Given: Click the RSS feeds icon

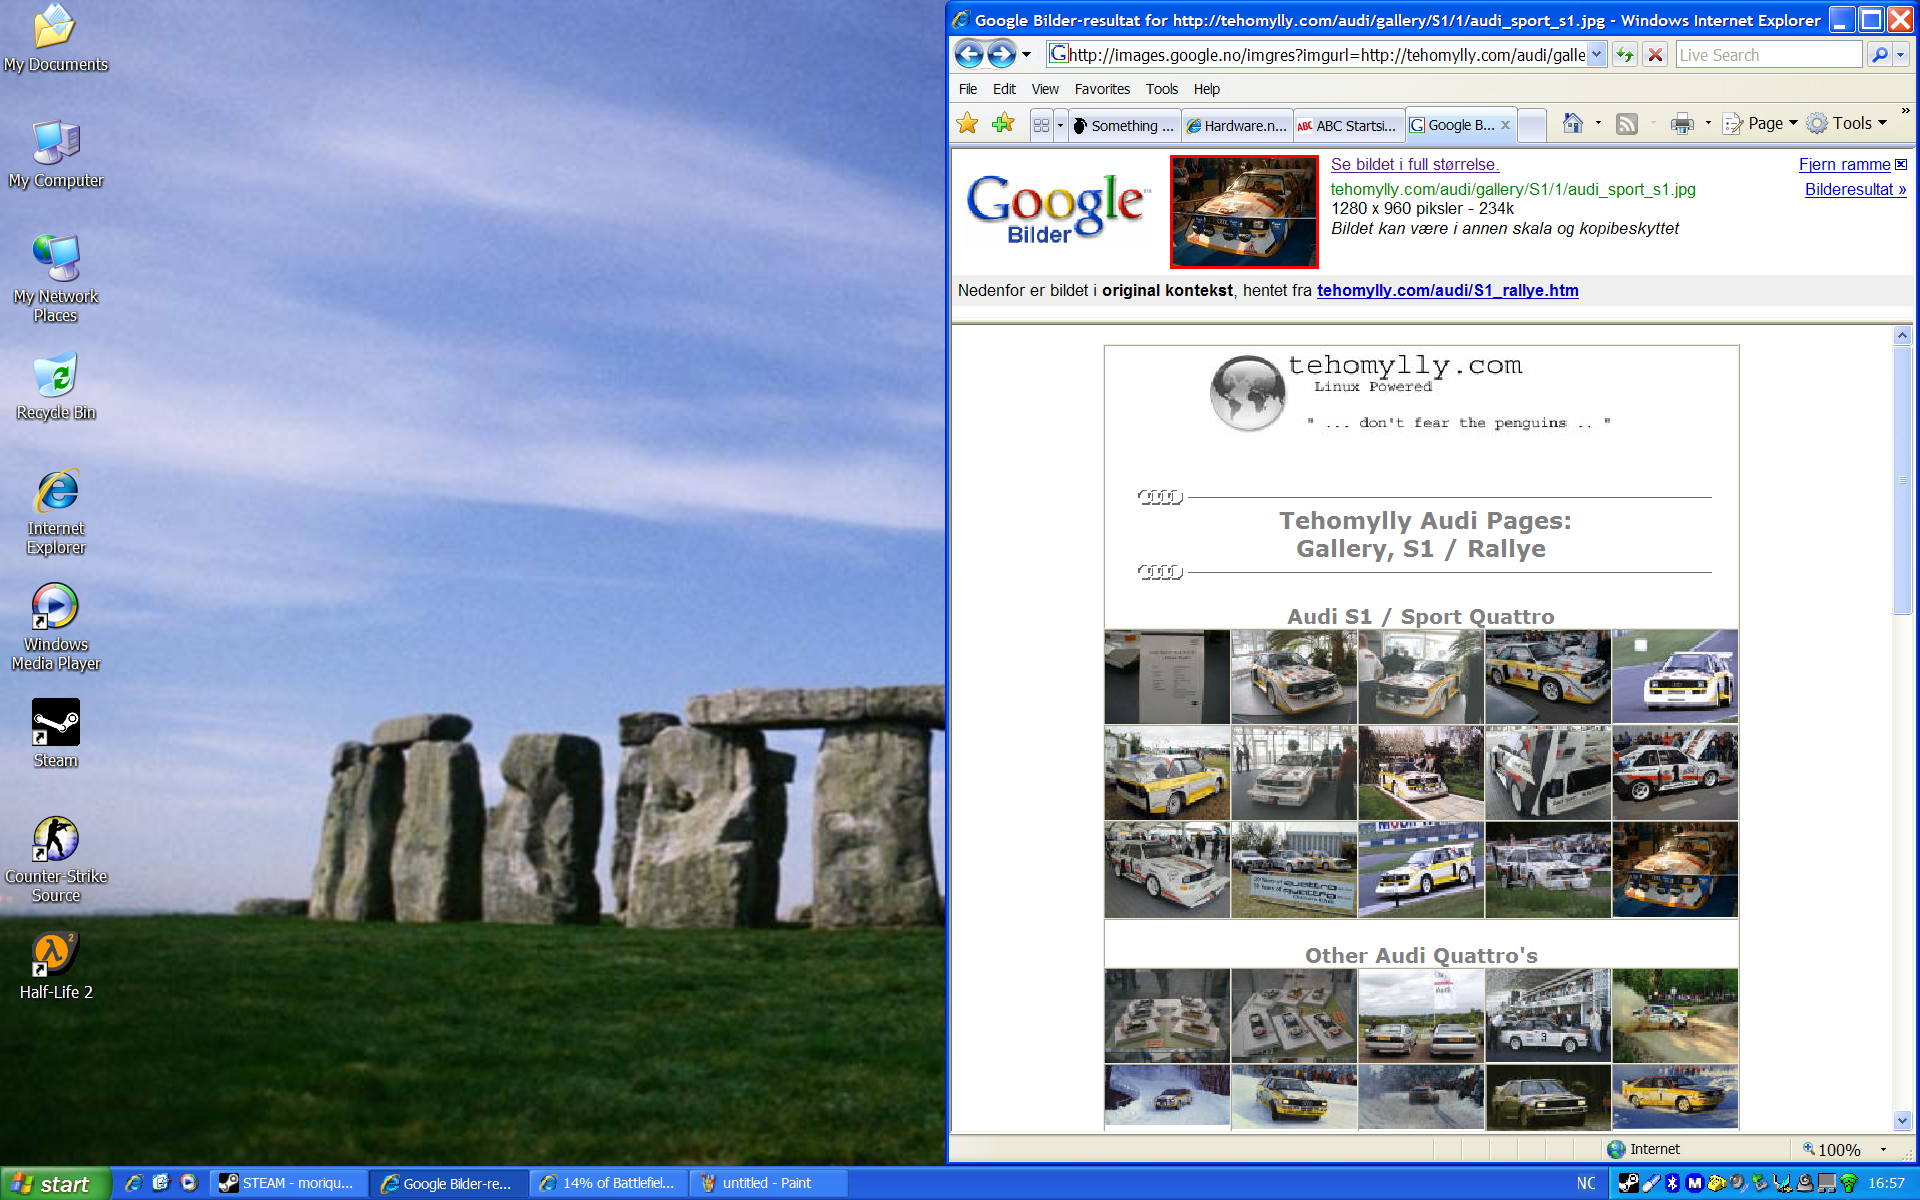Looking at the screenshot, I should pos(1627,123).
